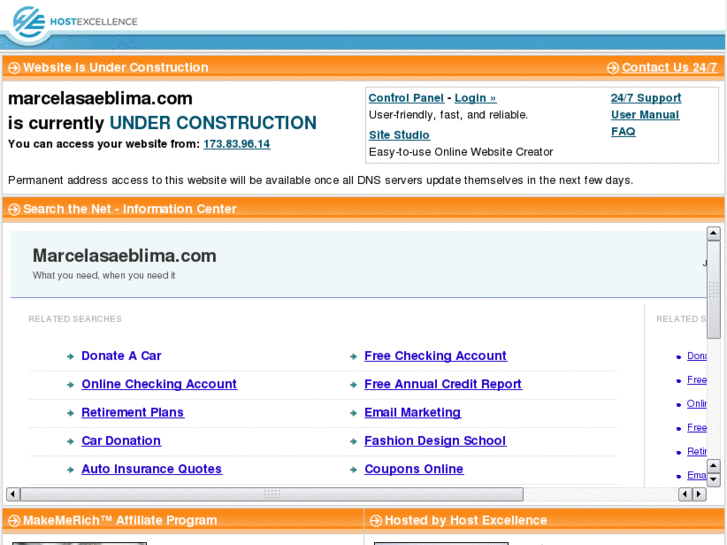This screenshot has width=727, height=545.
Task: Open the User Manual link
Action: (x=645, y=115)
